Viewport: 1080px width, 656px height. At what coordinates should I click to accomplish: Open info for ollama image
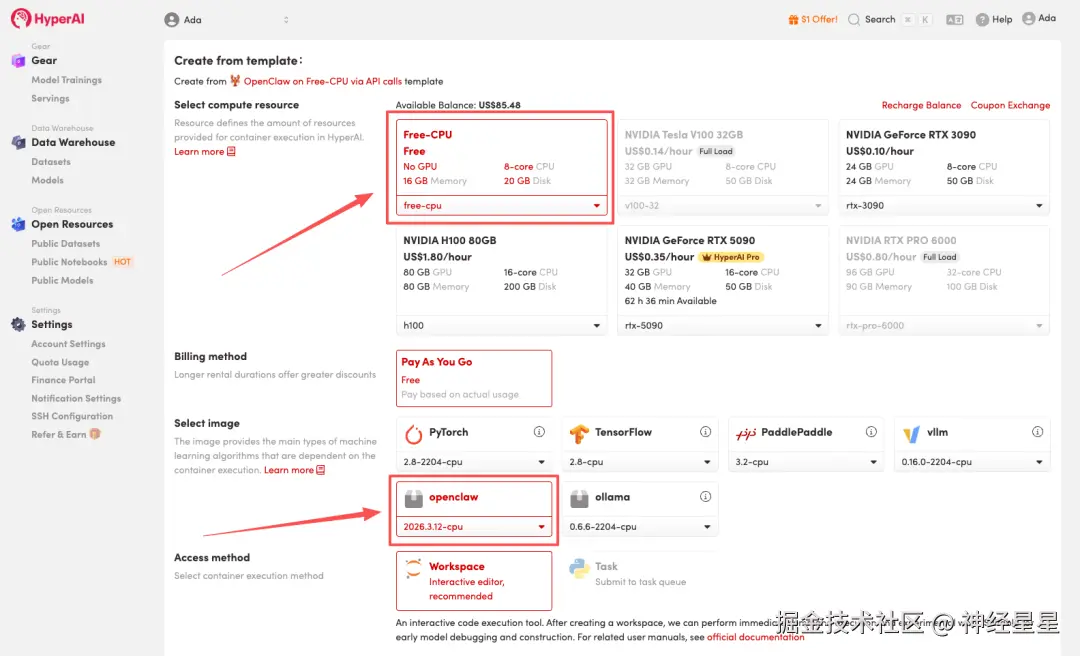tap(705, 497)
